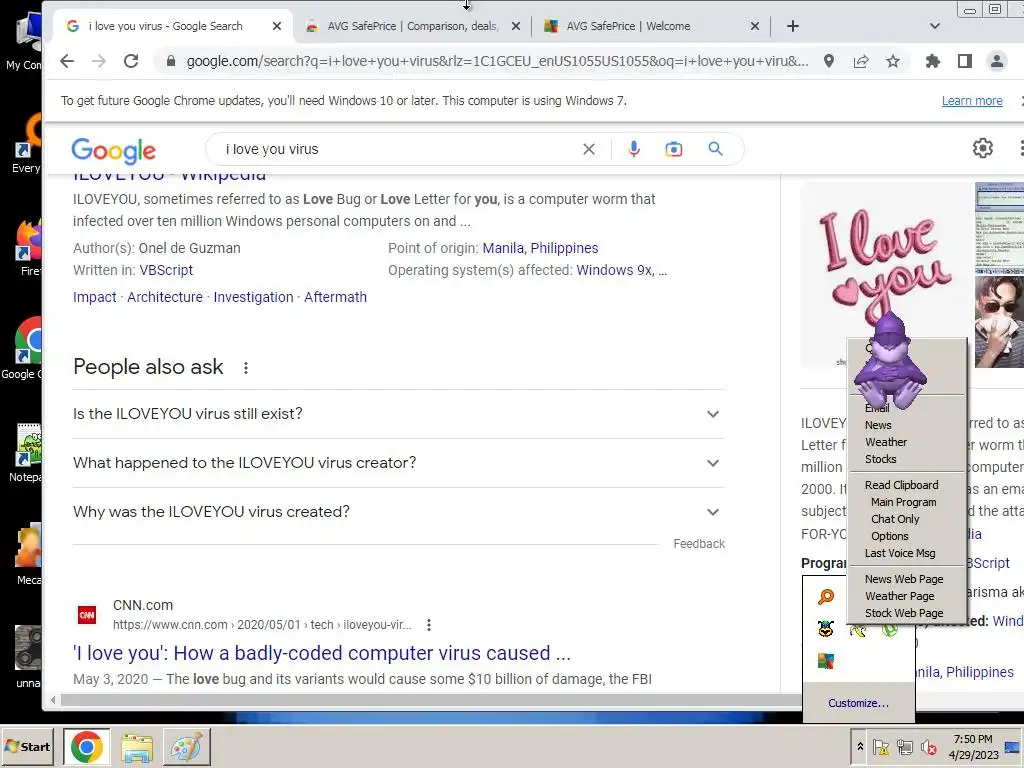The height and width of the screenshot is (768, 1024).
Task: Jump to the Investigation section link
Action: click(x=253, y=297)
